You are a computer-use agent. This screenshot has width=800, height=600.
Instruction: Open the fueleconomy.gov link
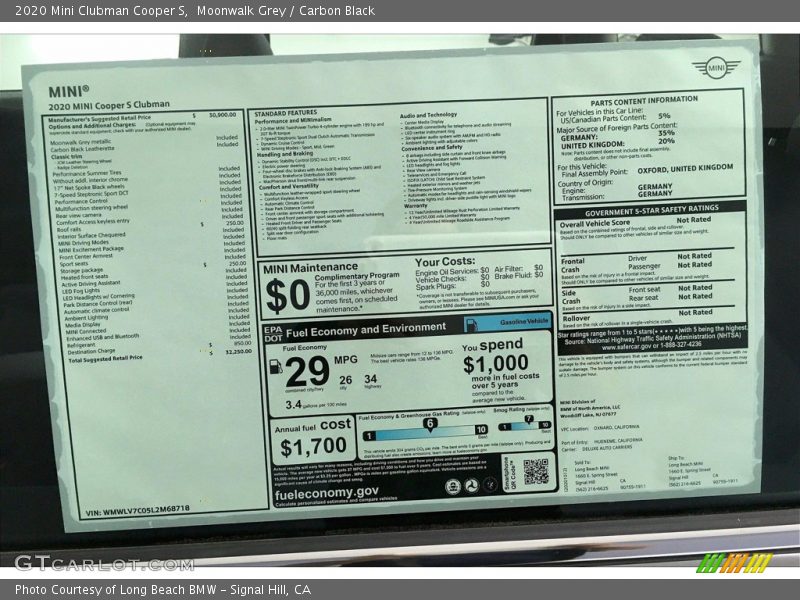click(327, 494)
